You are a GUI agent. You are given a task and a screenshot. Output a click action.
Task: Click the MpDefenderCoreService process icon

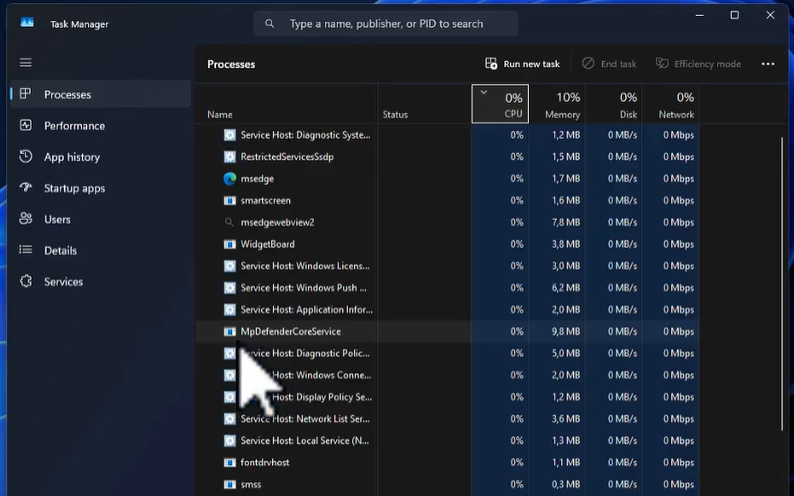(230, 332)
